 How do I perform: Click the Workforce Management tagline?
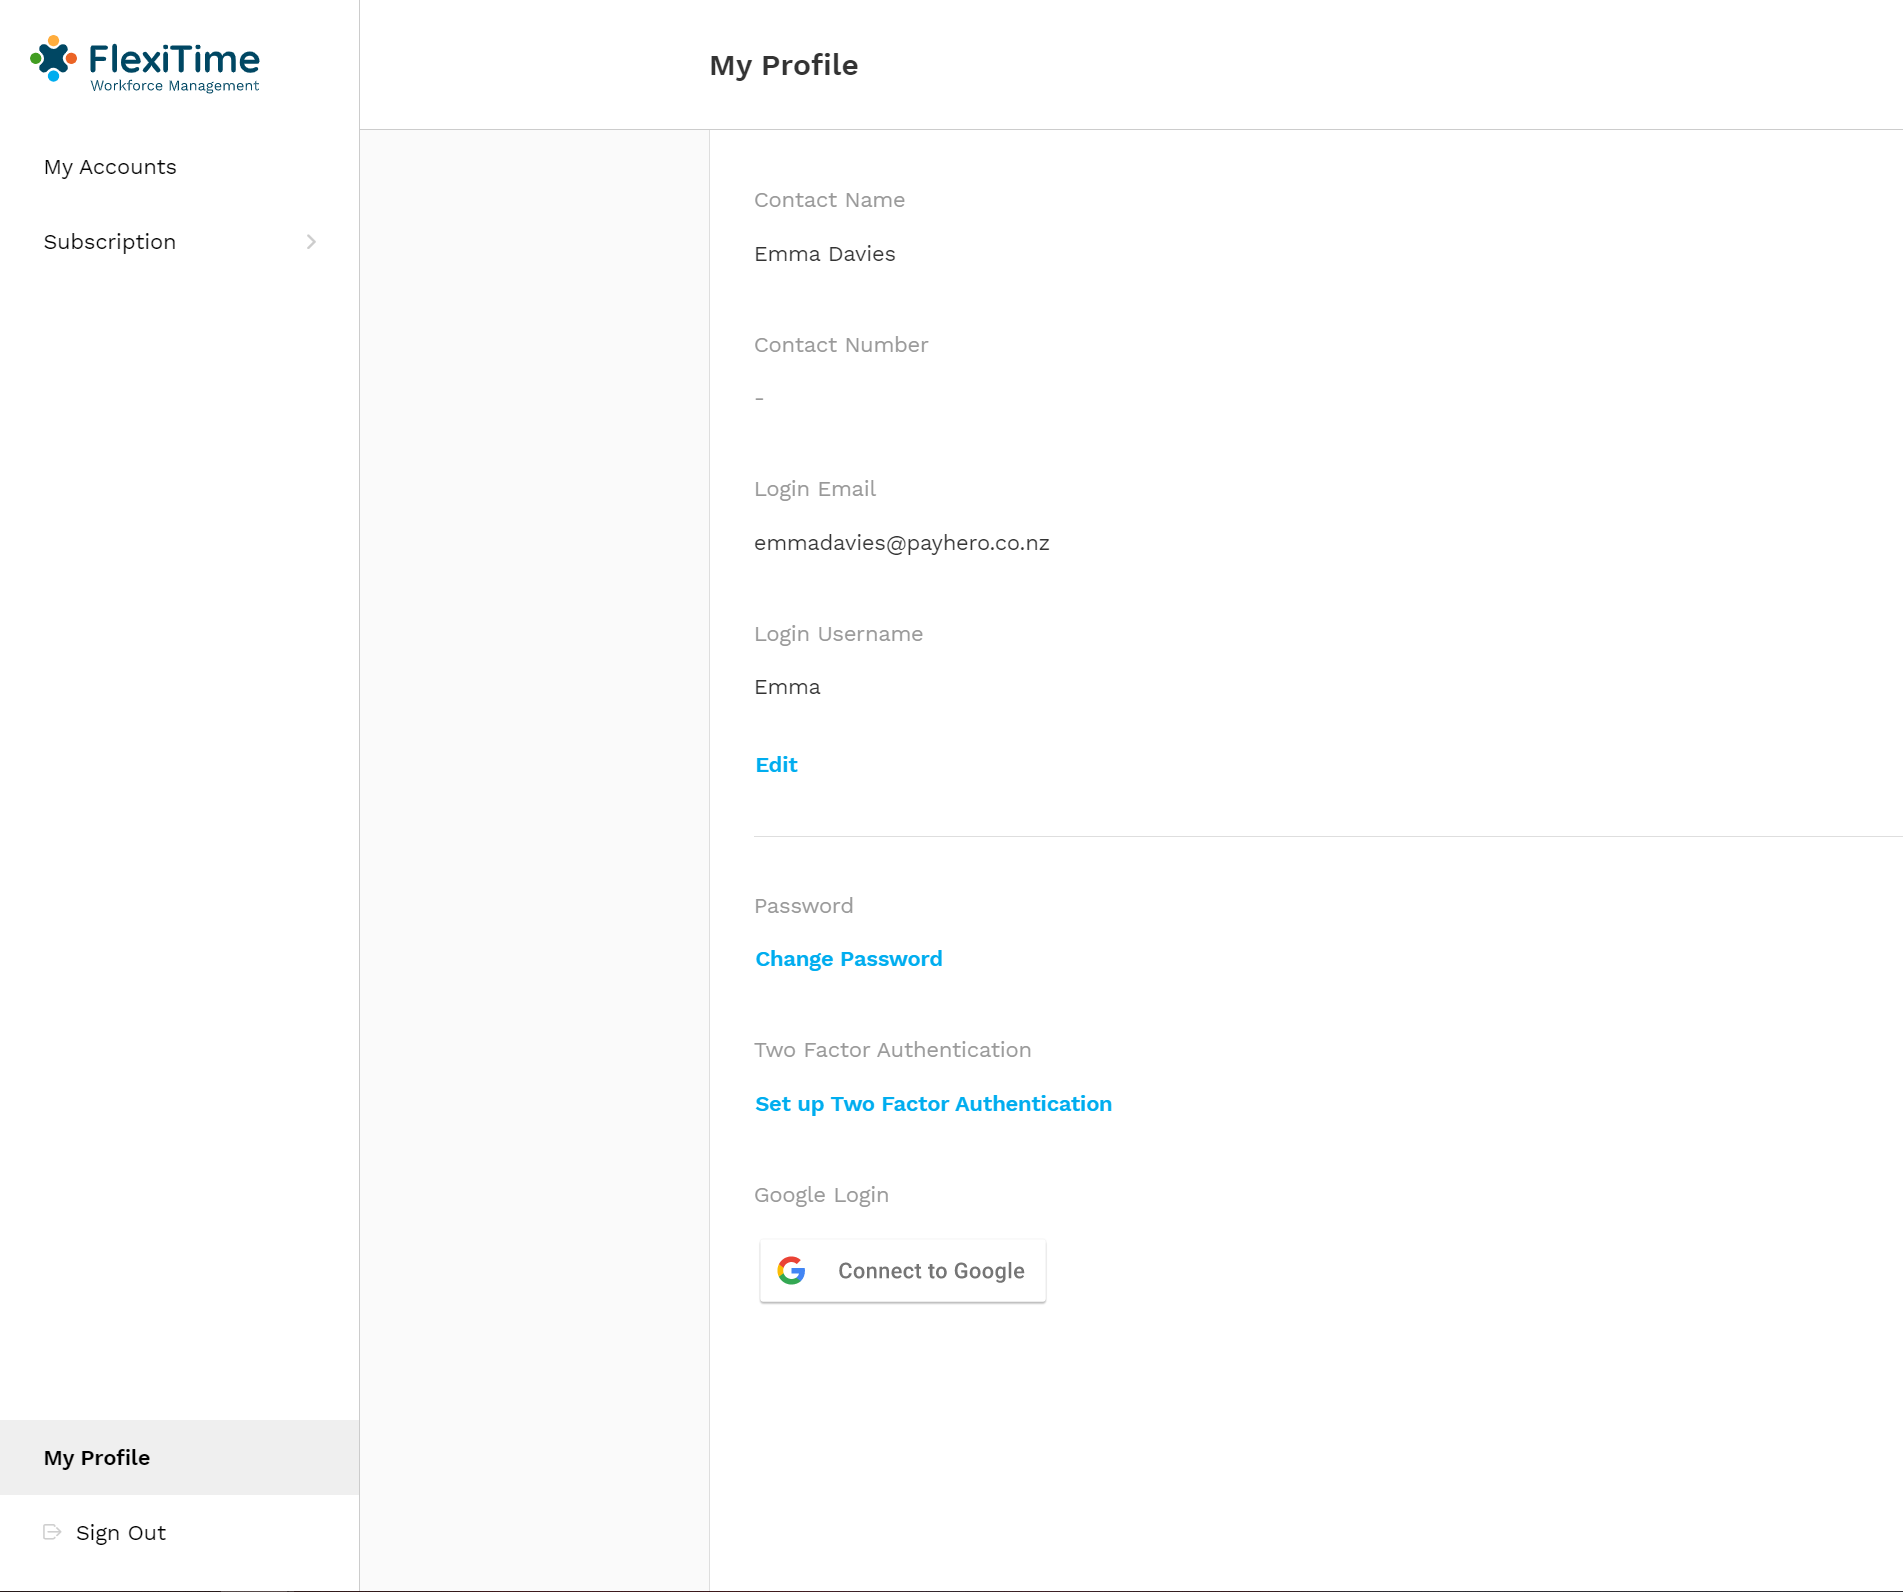pyautogui.click(x=175, y=86)
